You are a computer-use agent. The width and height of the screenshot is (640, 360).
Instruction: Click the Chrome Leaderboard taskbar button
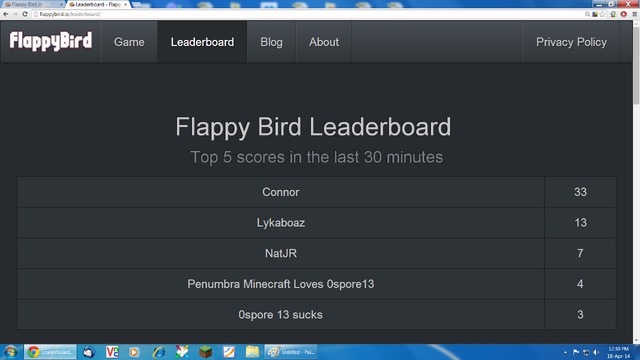point(50,352)
